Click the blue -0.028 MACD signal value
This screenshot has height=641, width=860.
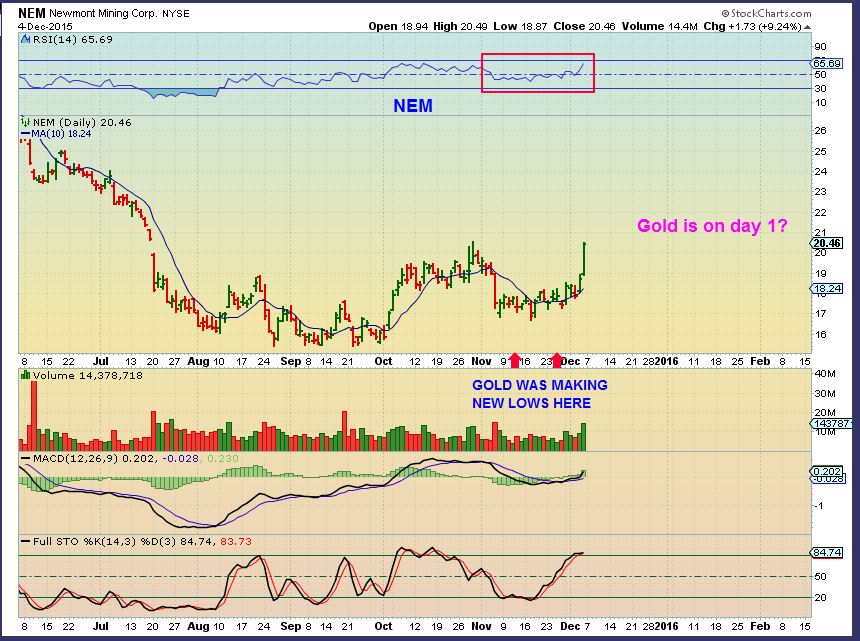tap(179, 458)
